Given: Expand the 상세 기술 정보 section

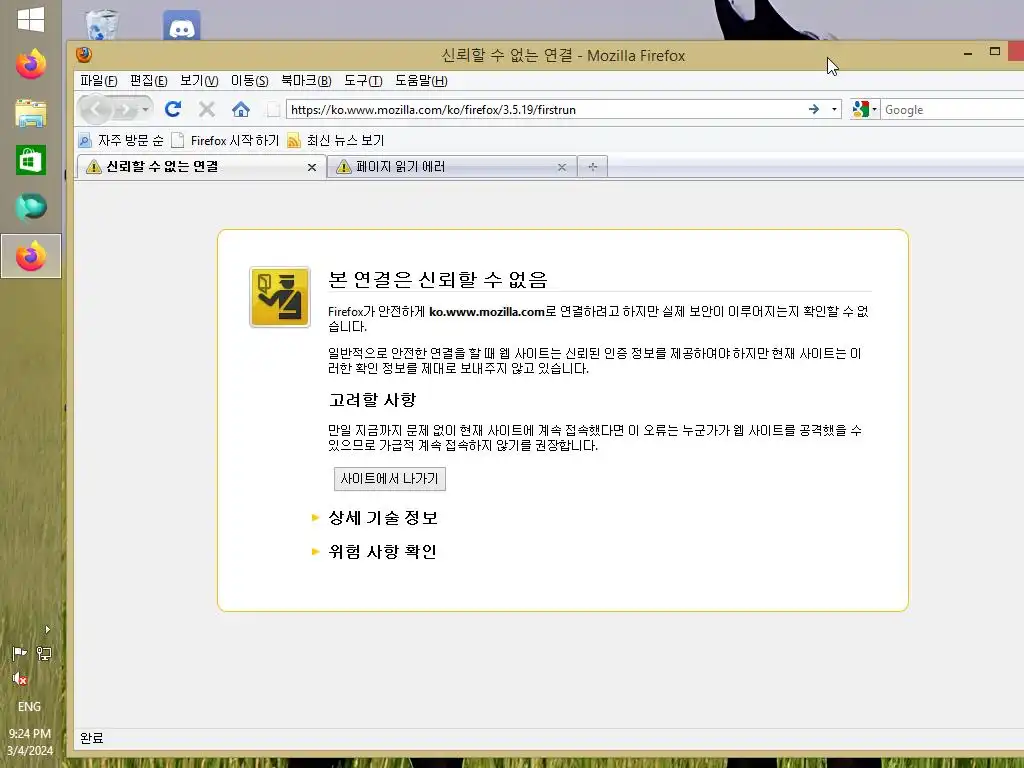Looking at the screenshot, I should pyautogui.click(x=376, y=518).
